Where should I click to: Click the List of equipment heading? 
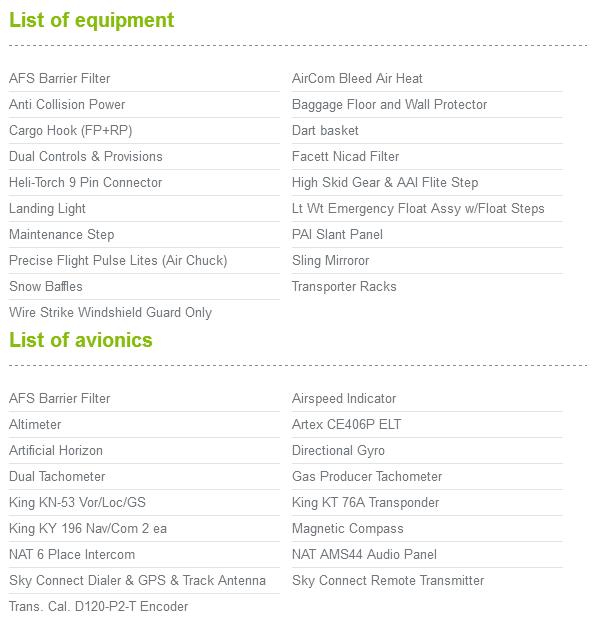click(92, 20)
